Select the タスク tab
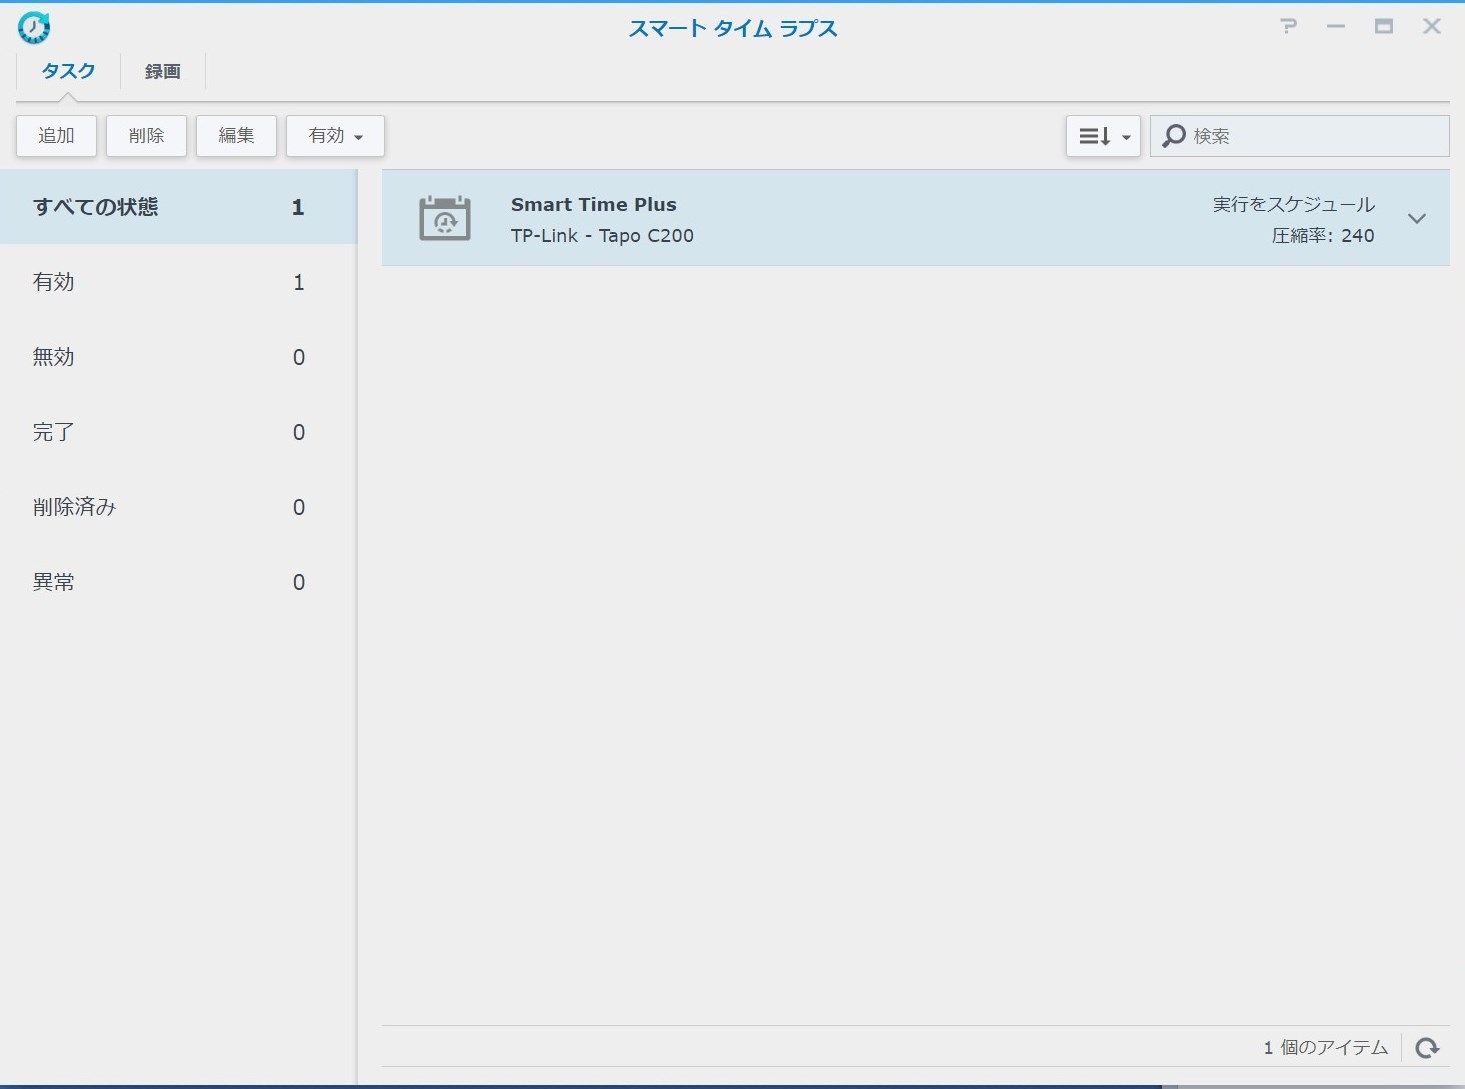 coord(68,71)
